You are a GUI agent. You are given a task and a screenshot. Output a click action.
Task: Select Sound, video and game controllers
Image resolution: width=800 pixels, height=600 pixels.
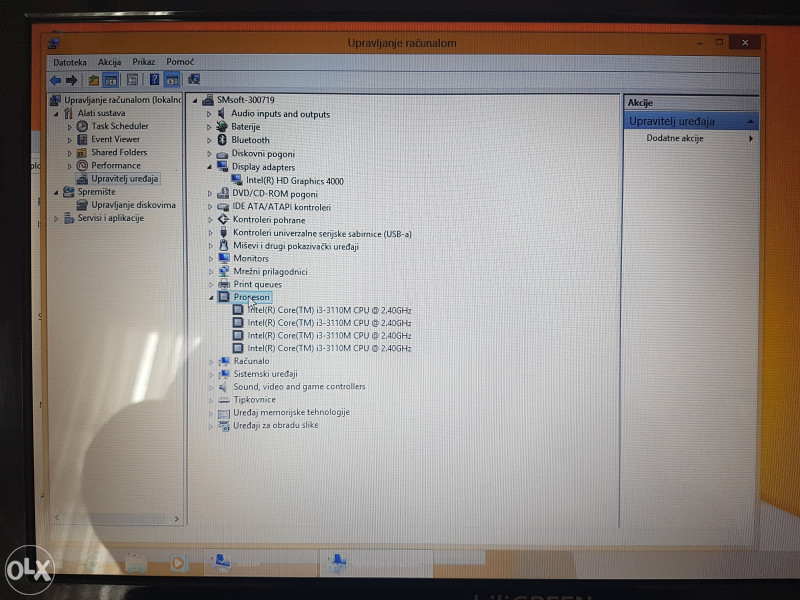299,386
